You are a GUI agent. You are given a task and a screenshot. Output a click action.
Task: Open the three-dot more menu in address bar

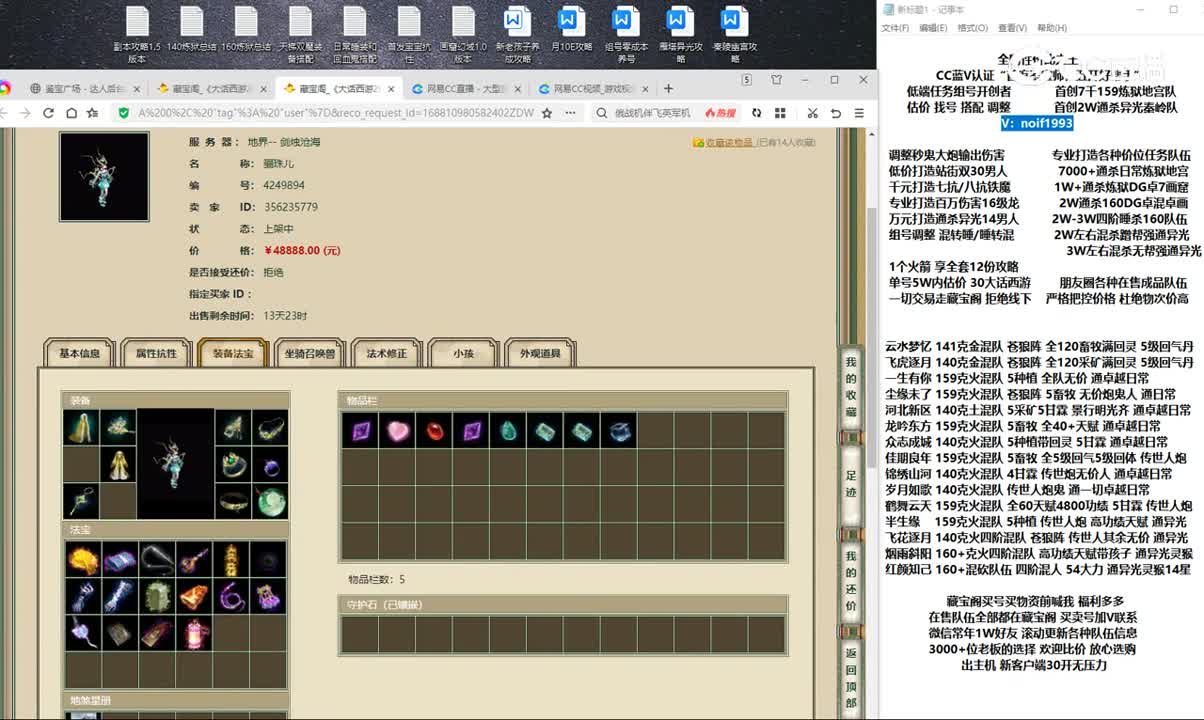[571, 113]
